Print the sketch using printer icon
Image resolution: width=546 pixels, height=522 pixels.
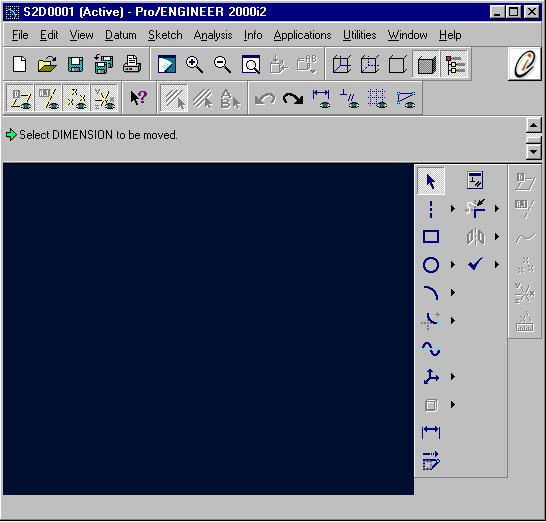[x=132, y=64]
